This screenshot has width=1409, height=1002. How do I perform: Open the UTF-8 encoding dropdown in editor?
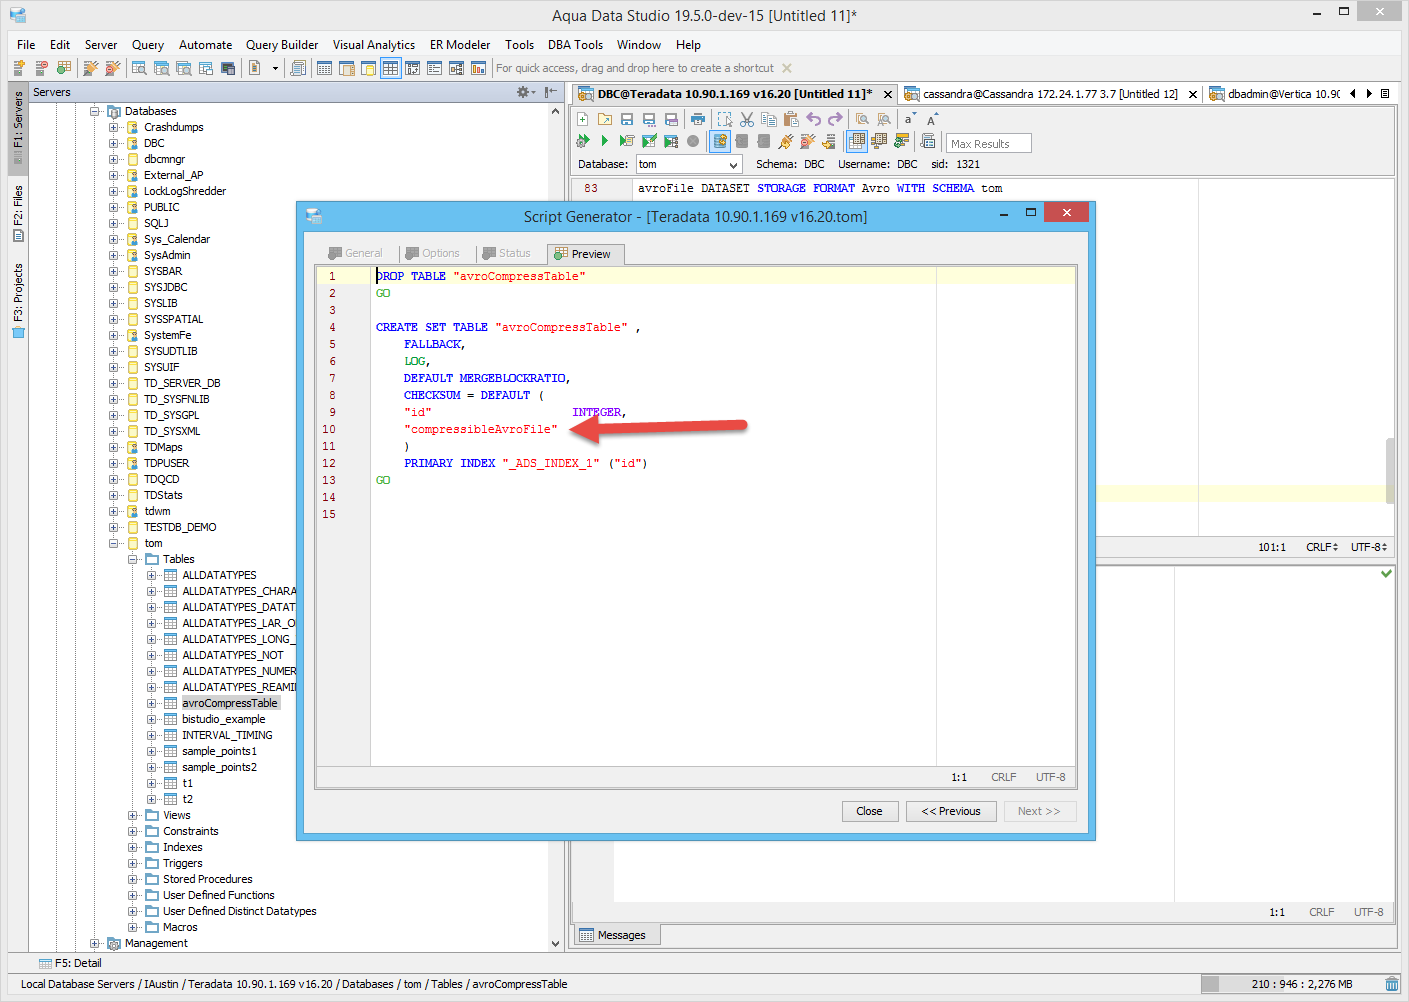(1369, 547)
